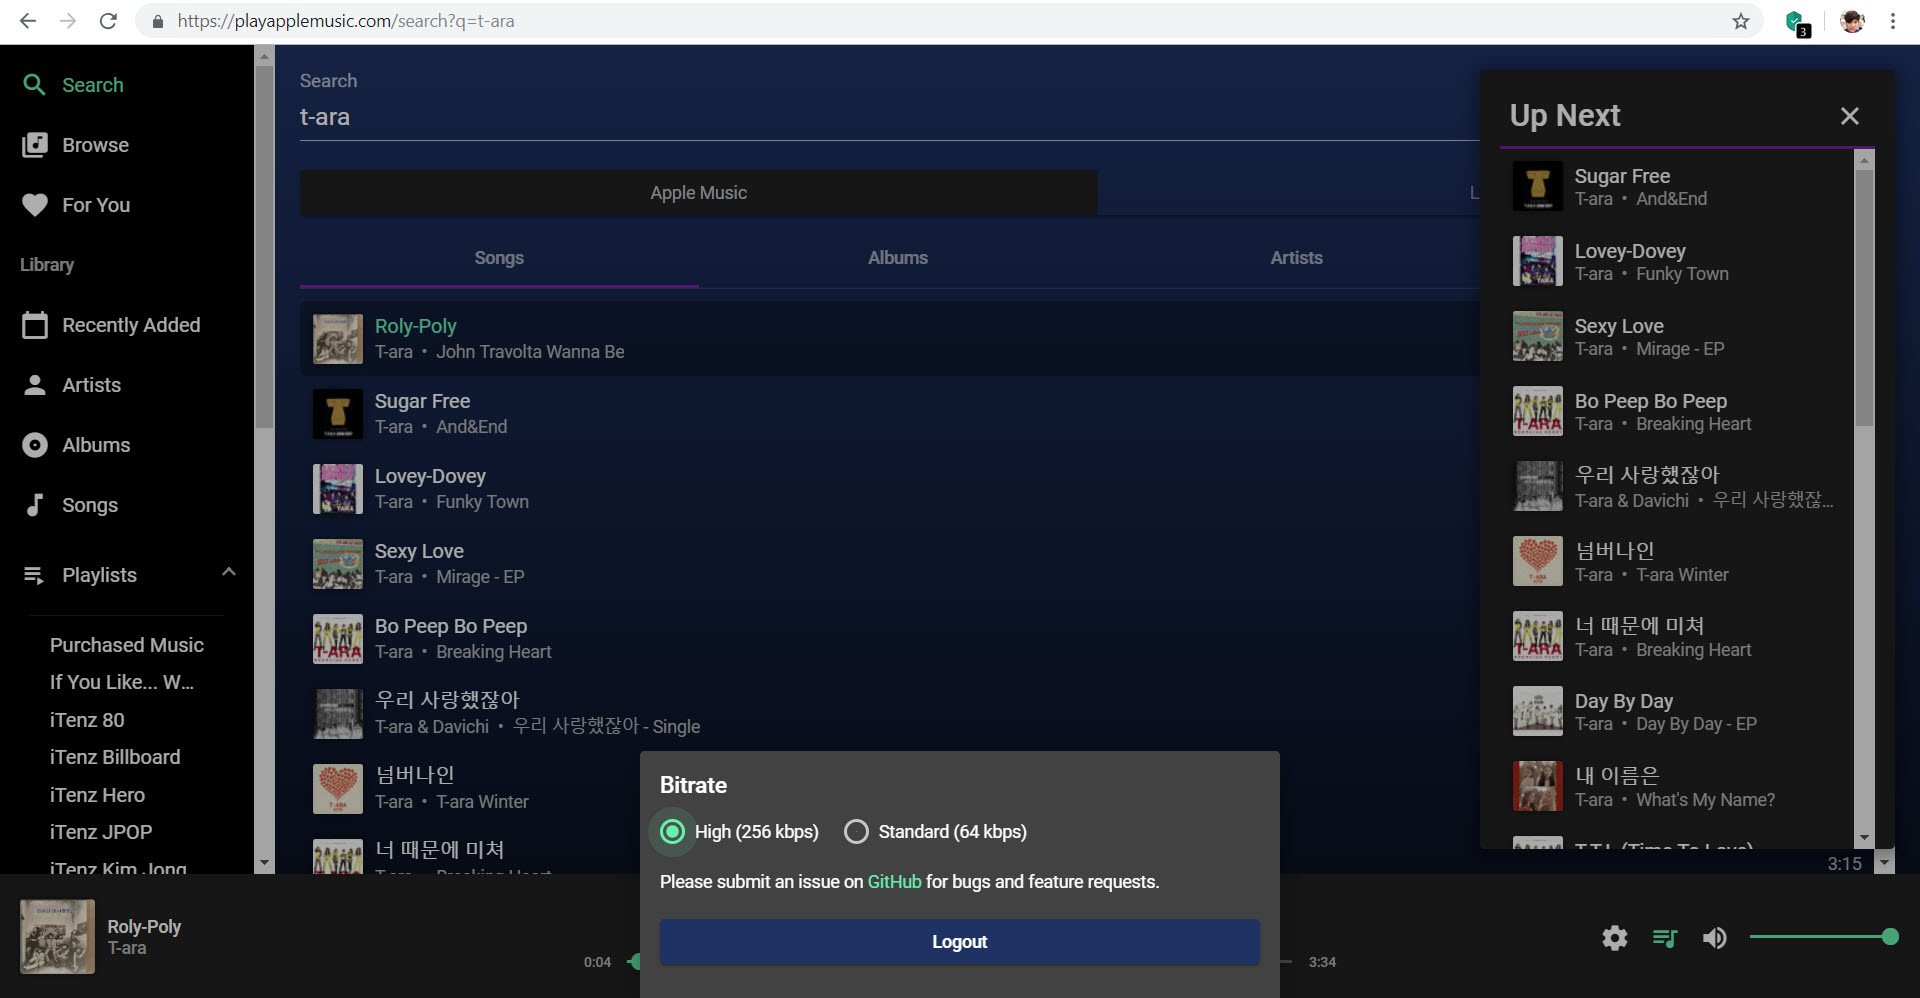The width and height of the screenshot is (1920, 998).
Task: Click the Recently Added calendar icon
Action: 34,324
